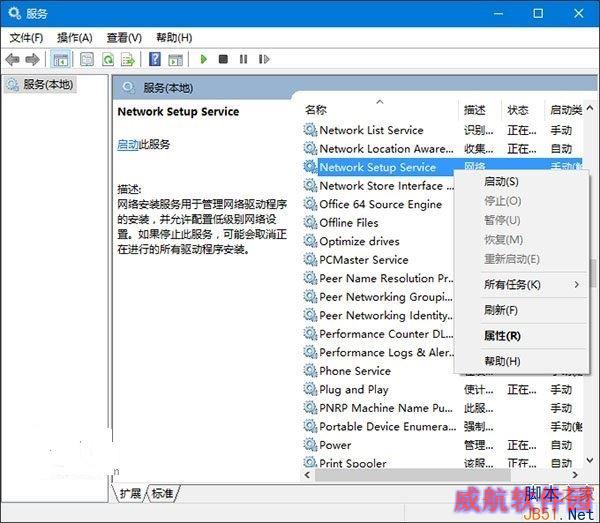The image size is (600, 523).
Task: Click the 启动 link to start service
Action: [128, 144]
